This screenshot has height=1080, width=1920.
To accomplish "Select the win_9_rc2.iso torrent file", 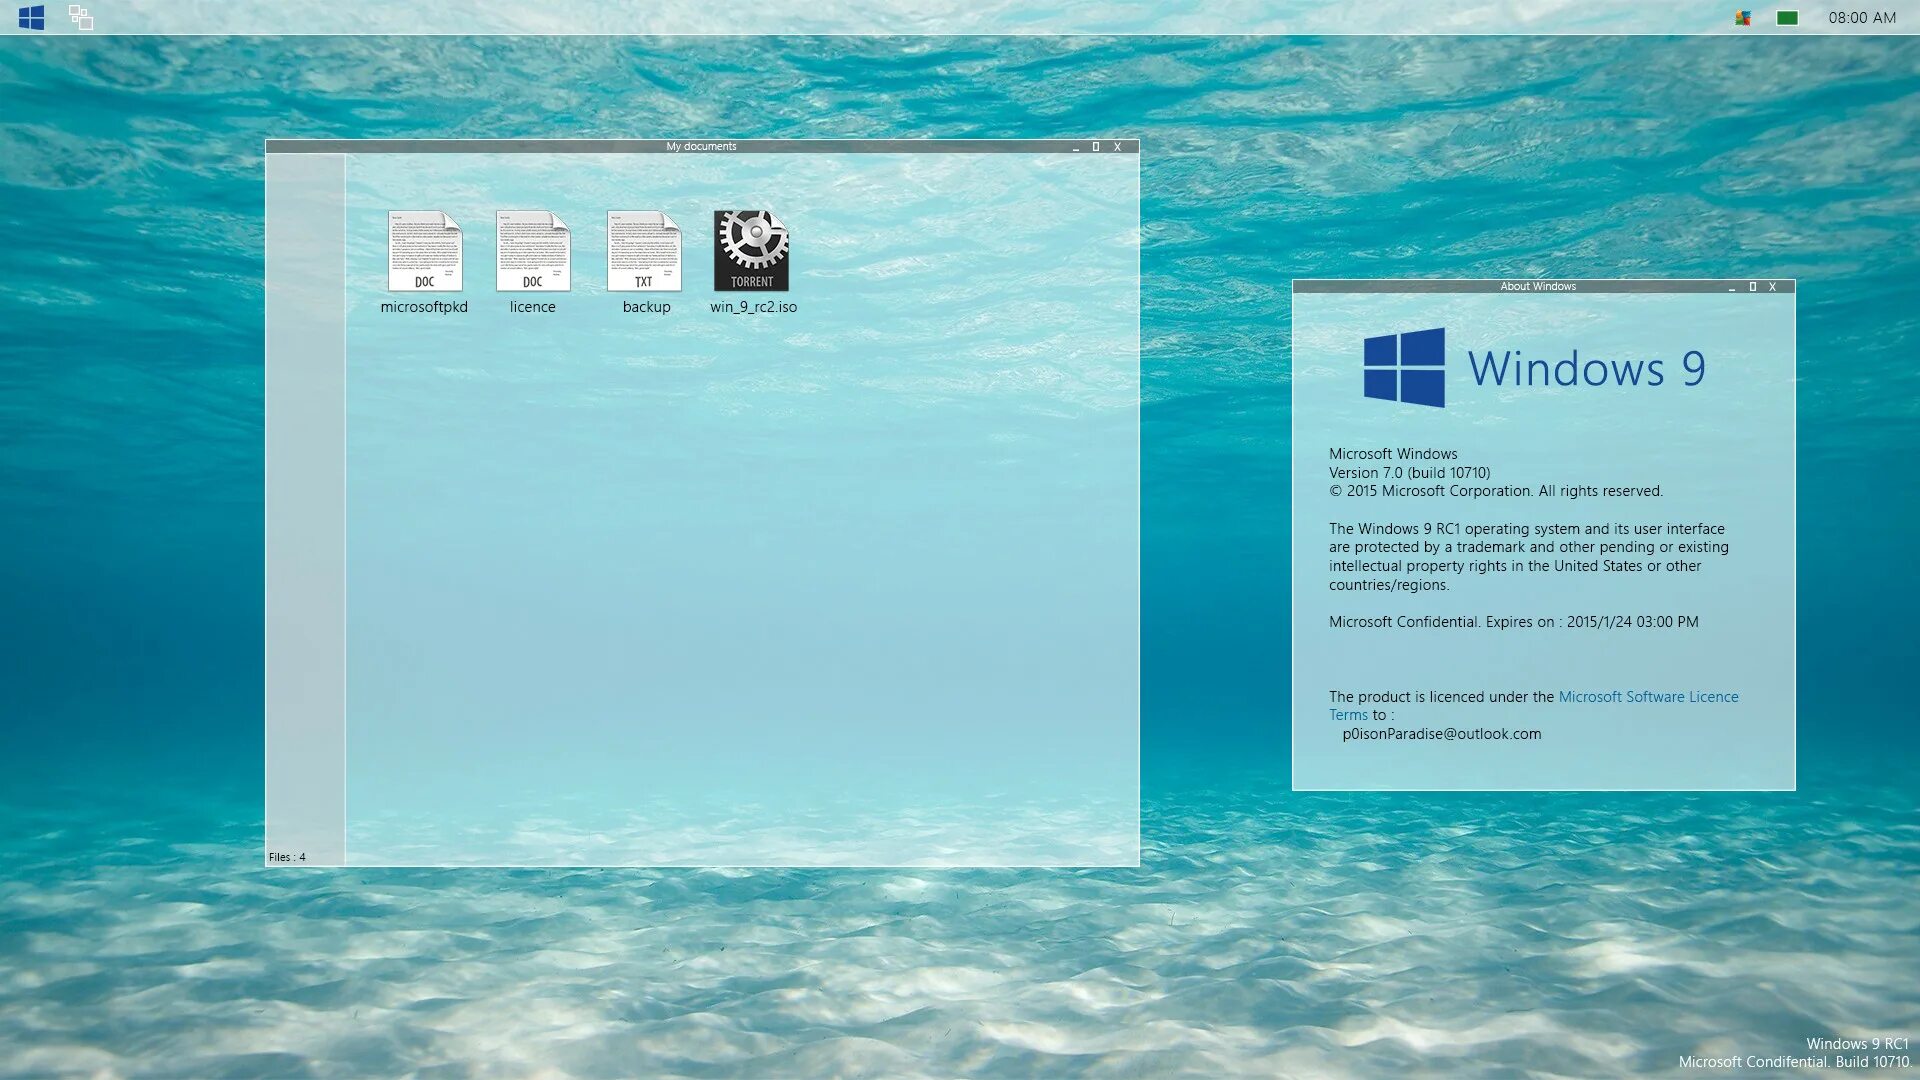I will (752, 252).
